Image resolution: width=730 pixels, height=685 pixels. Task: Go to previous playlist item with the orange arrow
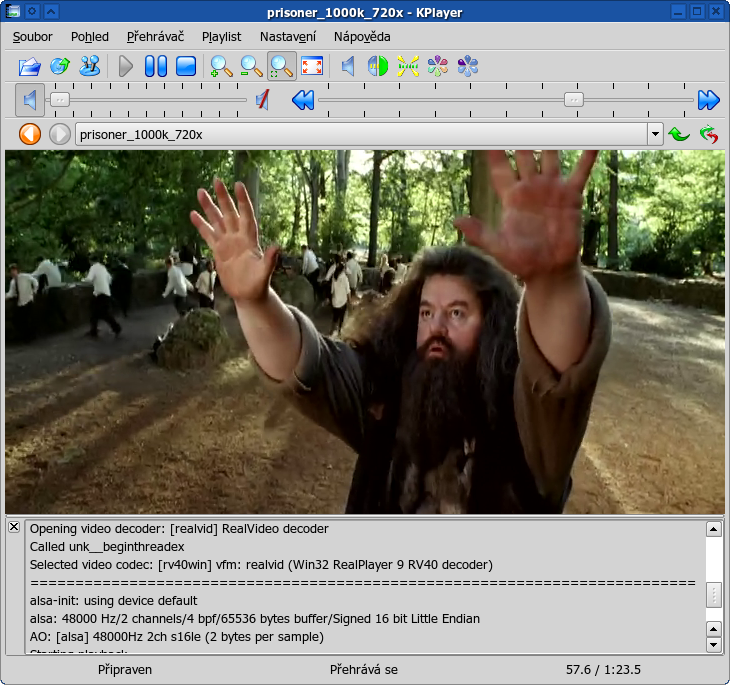pos(30,135)
